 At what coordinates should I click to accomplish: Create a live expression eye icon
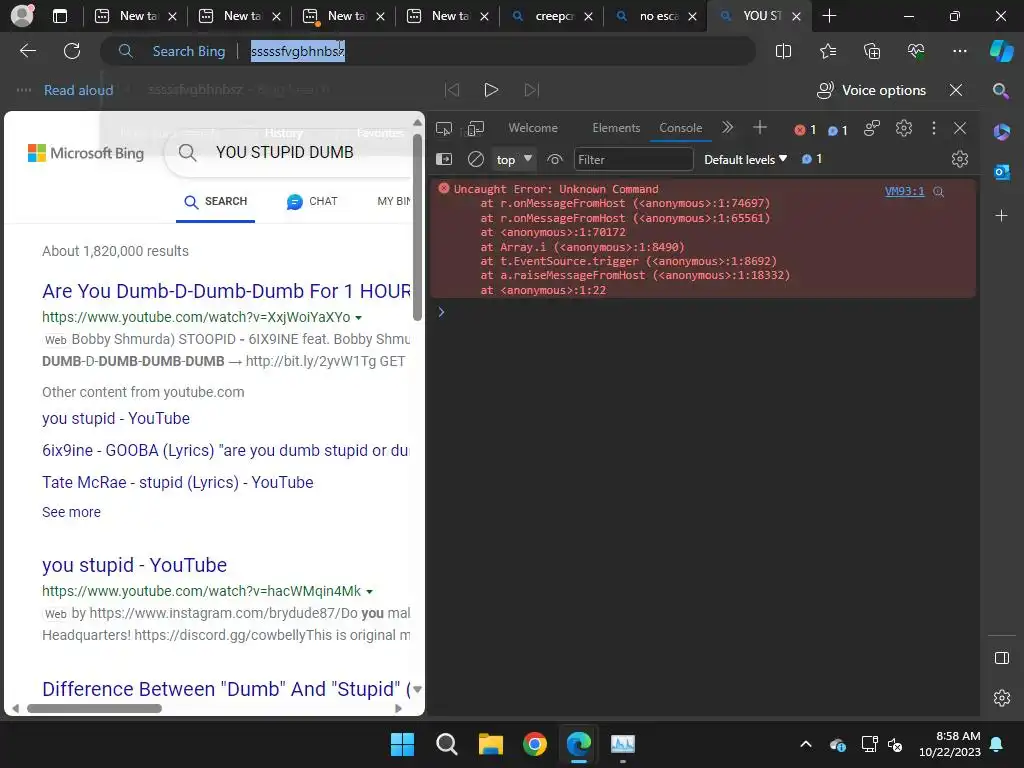pos(554,159)
